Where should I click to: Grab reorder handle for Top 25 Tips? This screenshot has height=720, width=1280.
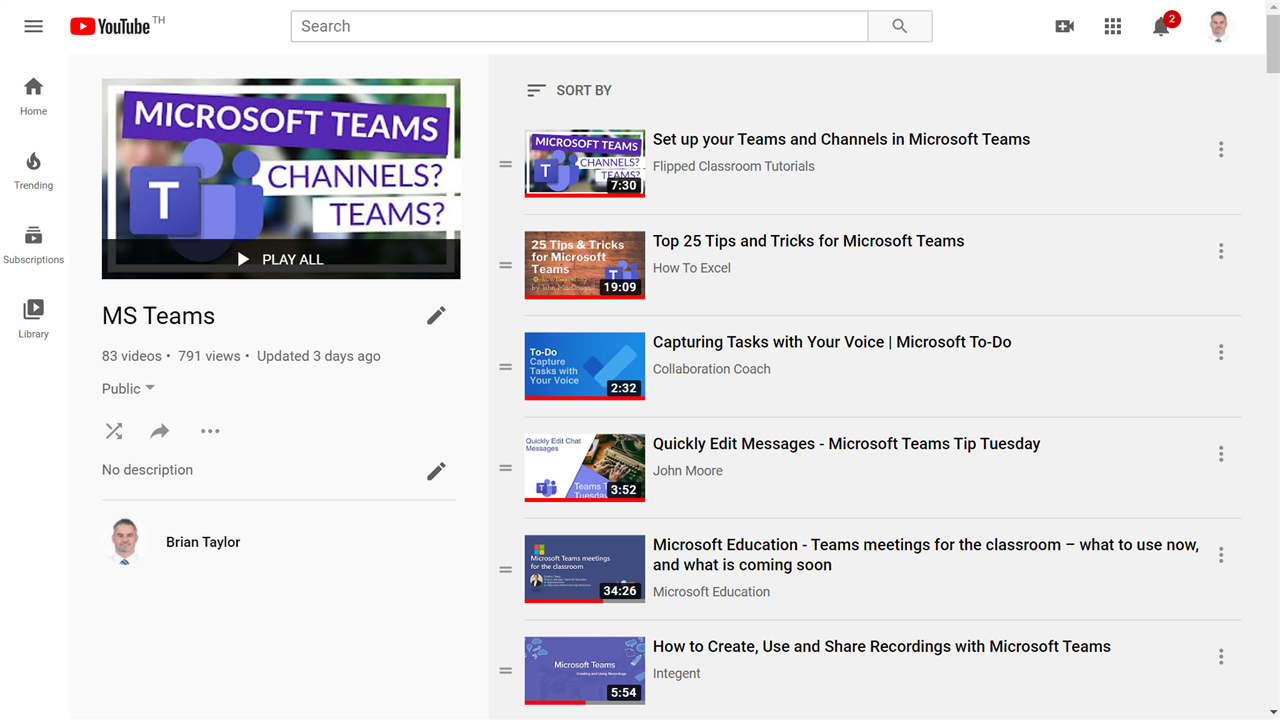(x=506, y=265)
